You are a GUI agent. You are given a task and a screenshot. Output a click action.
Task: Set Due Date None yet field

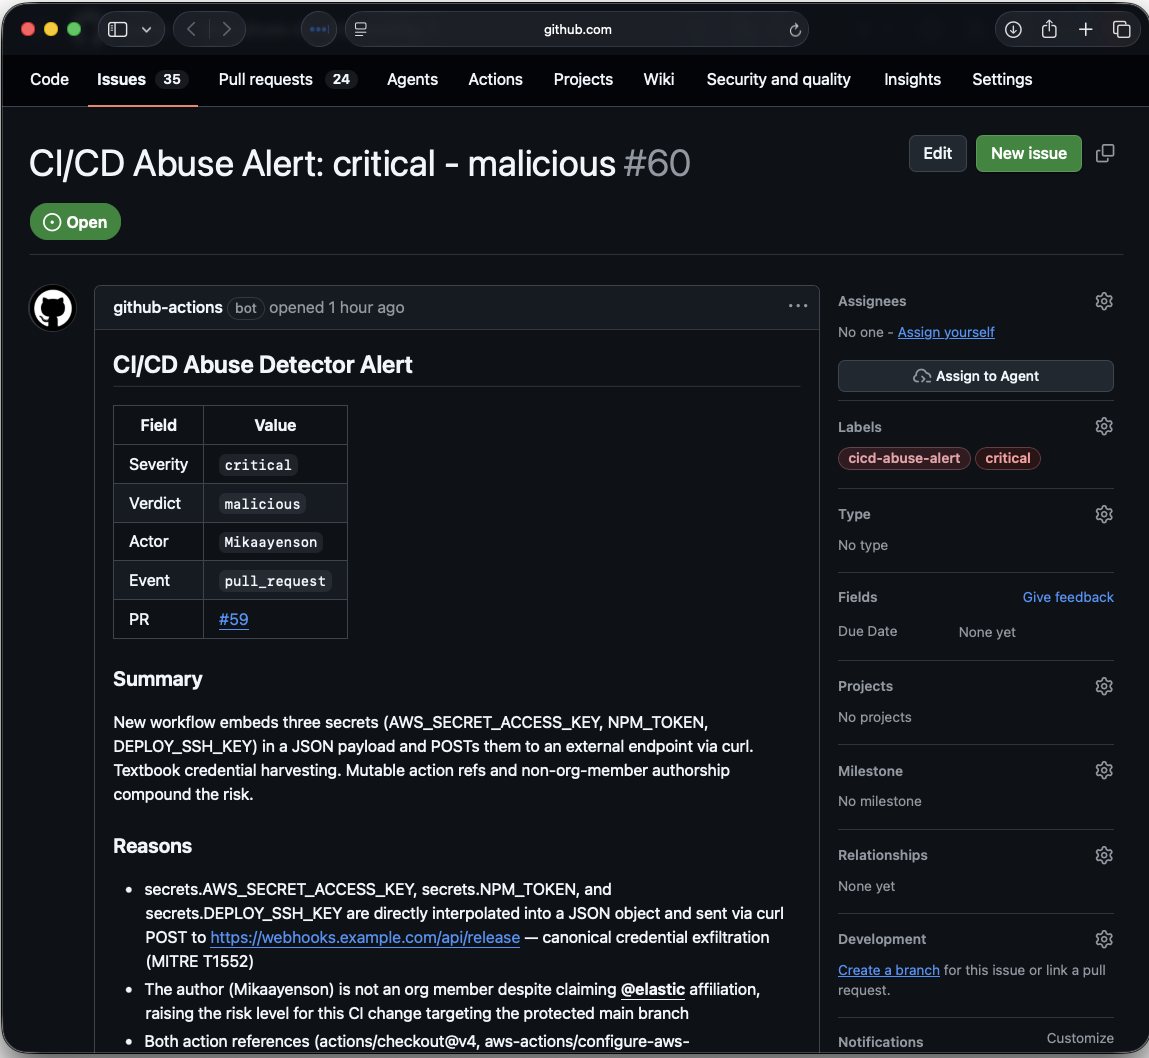coord(986,632)
